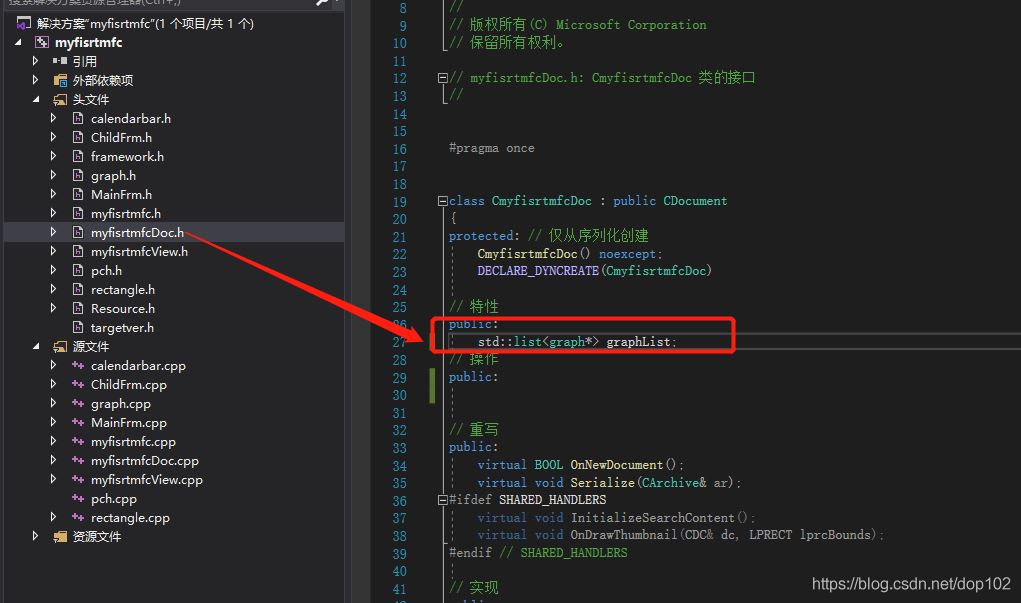This screenshot has width=1021, height=603.
Task: Click the DECLARE_DYNCREATE macro in the code
Action: [538, 271]
